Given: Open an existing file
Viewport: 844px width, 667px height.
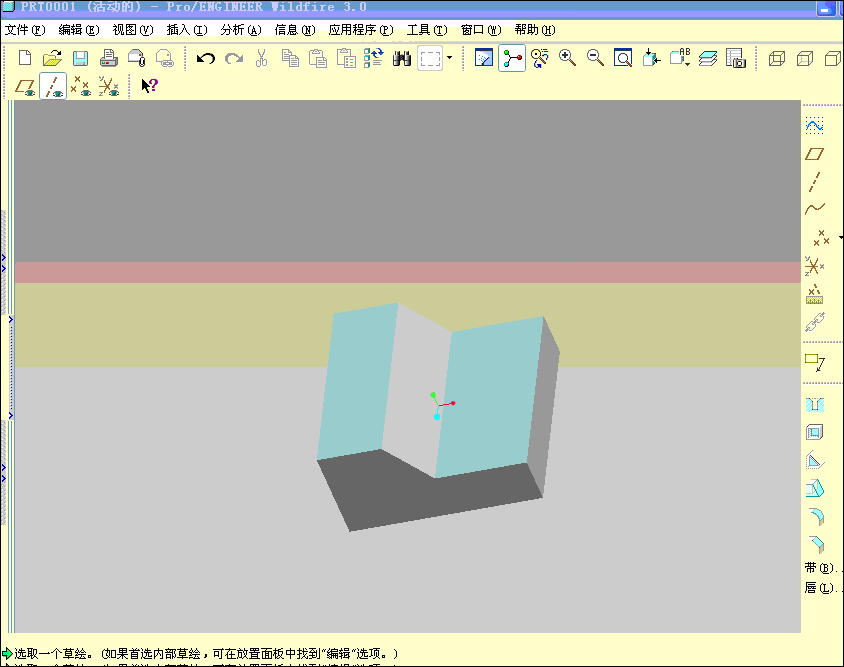Looking at the screenshot, I should (52, 58).
